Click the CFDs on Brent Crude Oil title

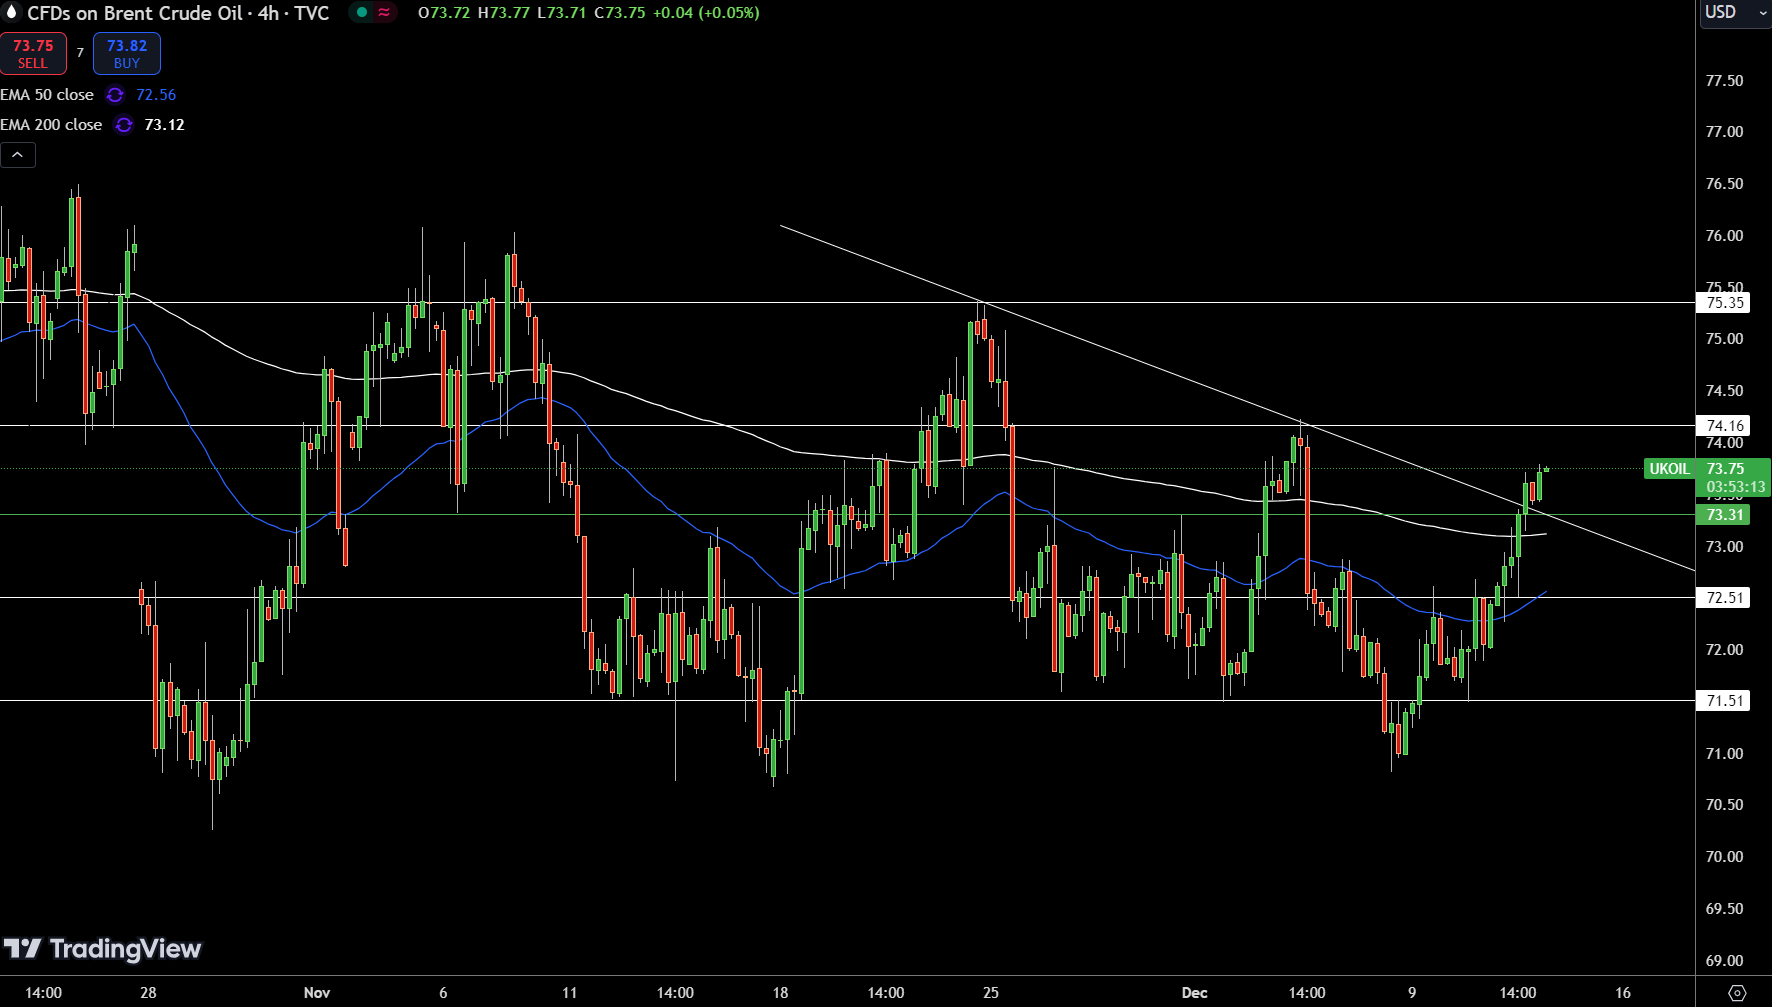(x=178, y=13)
